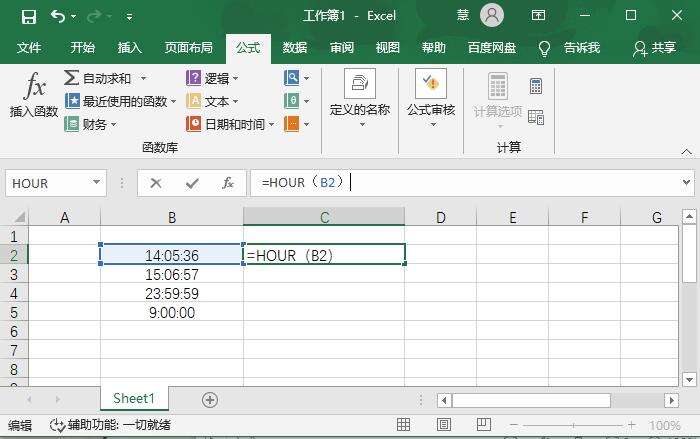
Task: Add a new sheet with plus button
Action: point(210,400)
